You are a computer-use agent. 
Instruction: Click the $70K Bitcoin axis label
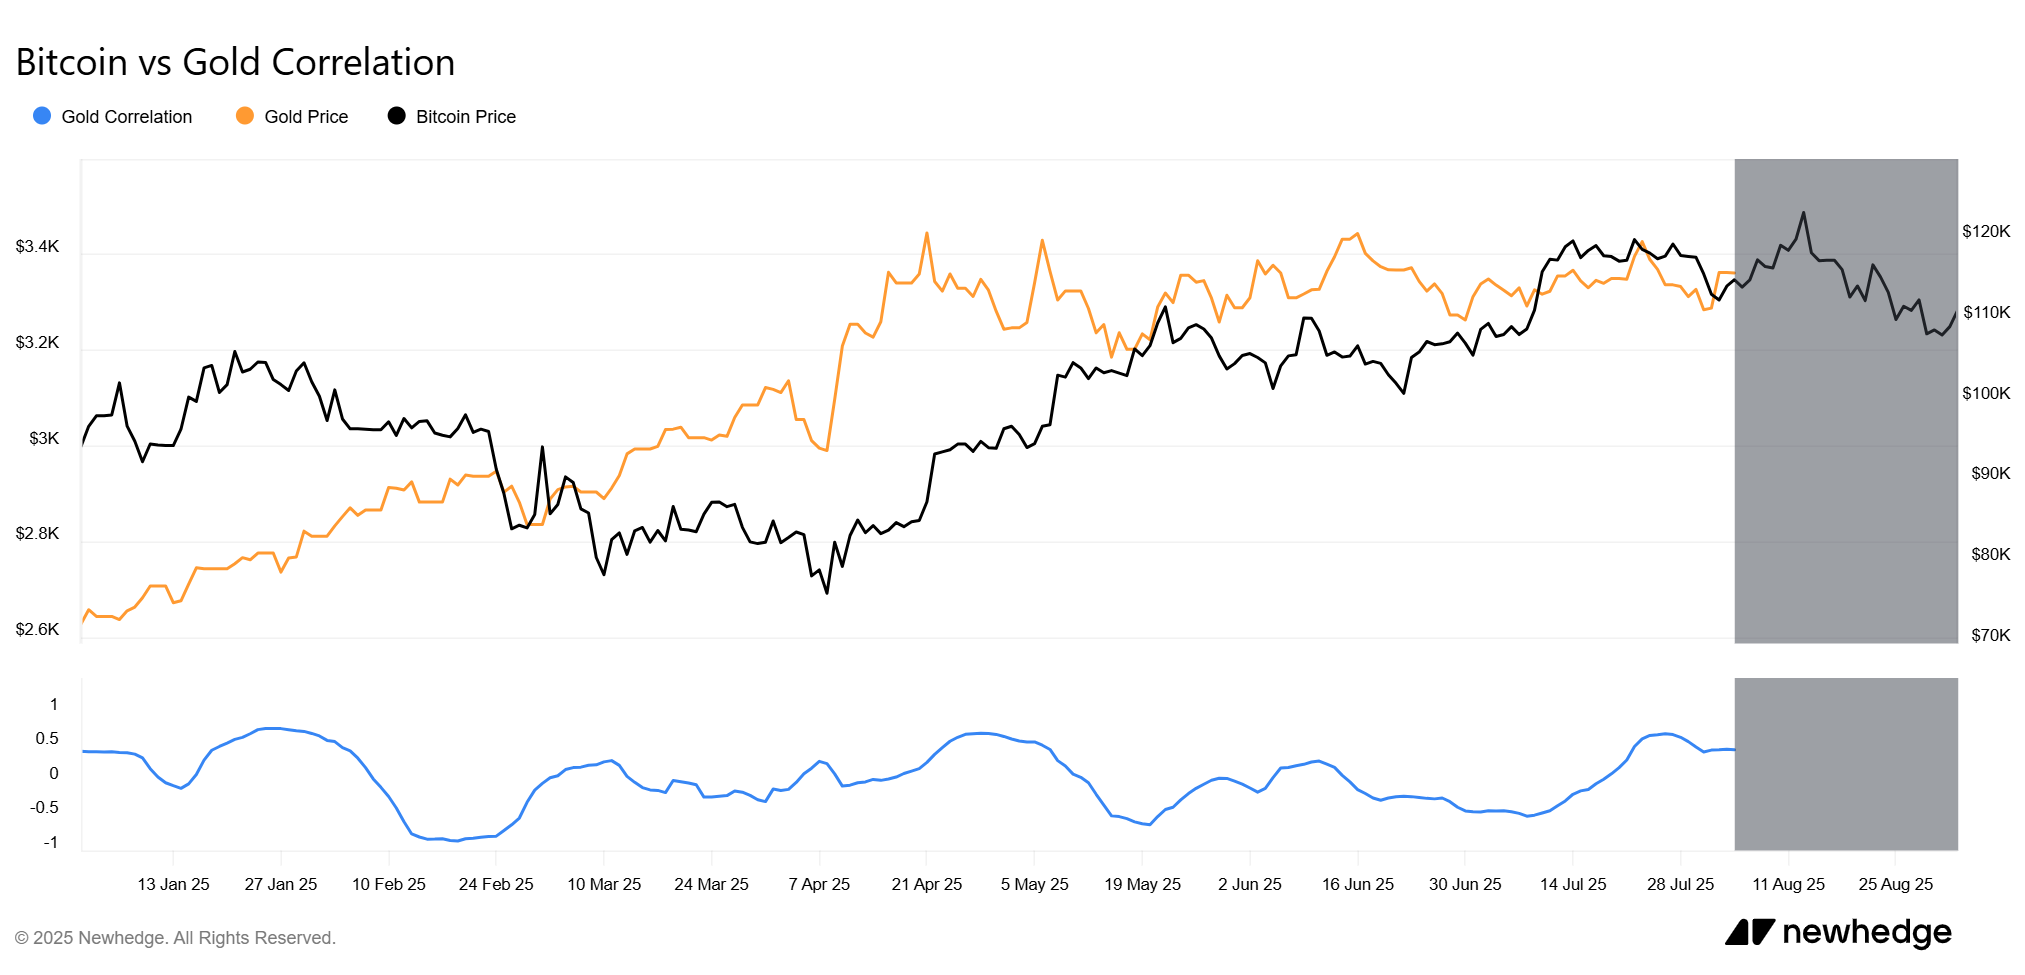tap(1990, 635)
